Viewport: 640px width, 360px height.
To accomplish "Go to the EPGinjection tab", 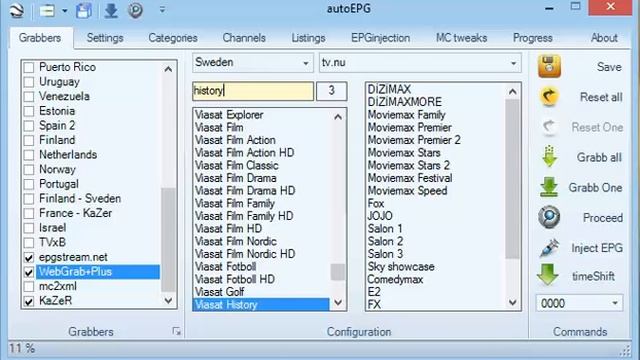I will [380, 38].
